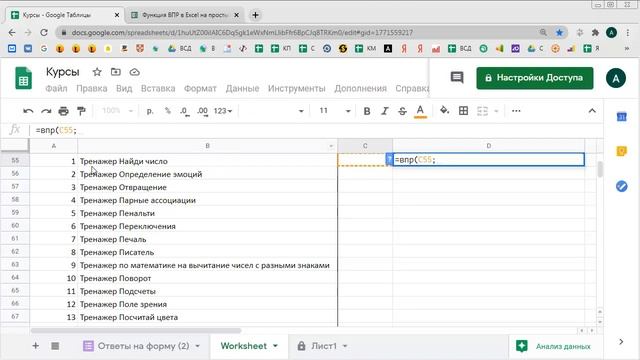Open the Tasks icon in side panel
640x360 pixels.
(621, 187)
